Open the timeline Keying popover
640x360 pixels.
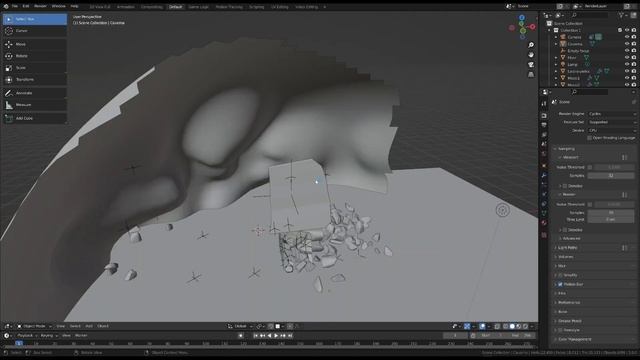click(x=49, y=336)
